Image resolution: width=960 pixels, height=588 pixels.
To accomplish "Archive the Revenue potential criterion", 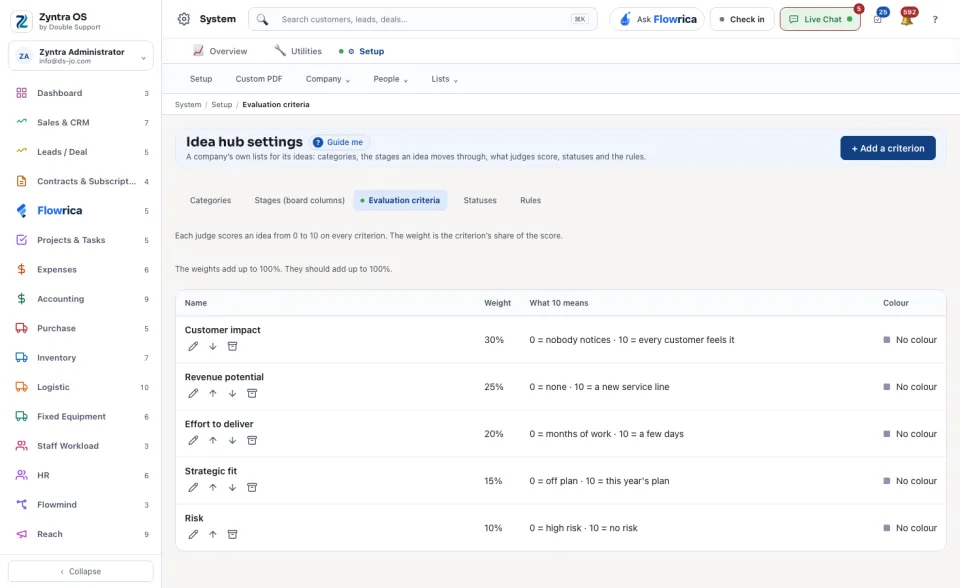I will (x=252, y=393).
